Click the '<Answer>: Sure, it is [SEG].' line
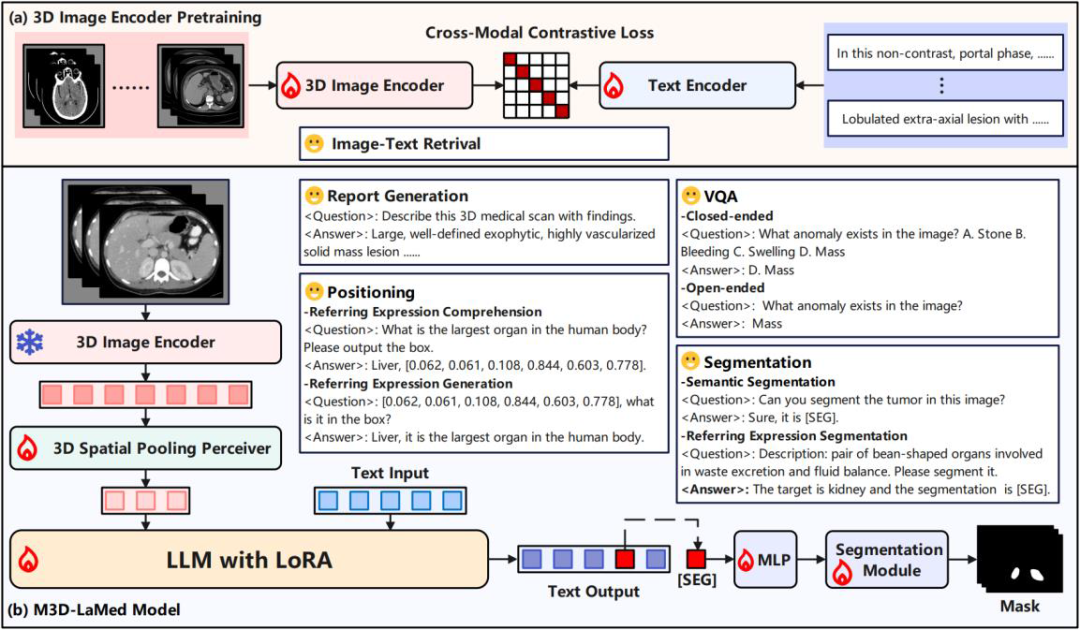 [760, 417]
